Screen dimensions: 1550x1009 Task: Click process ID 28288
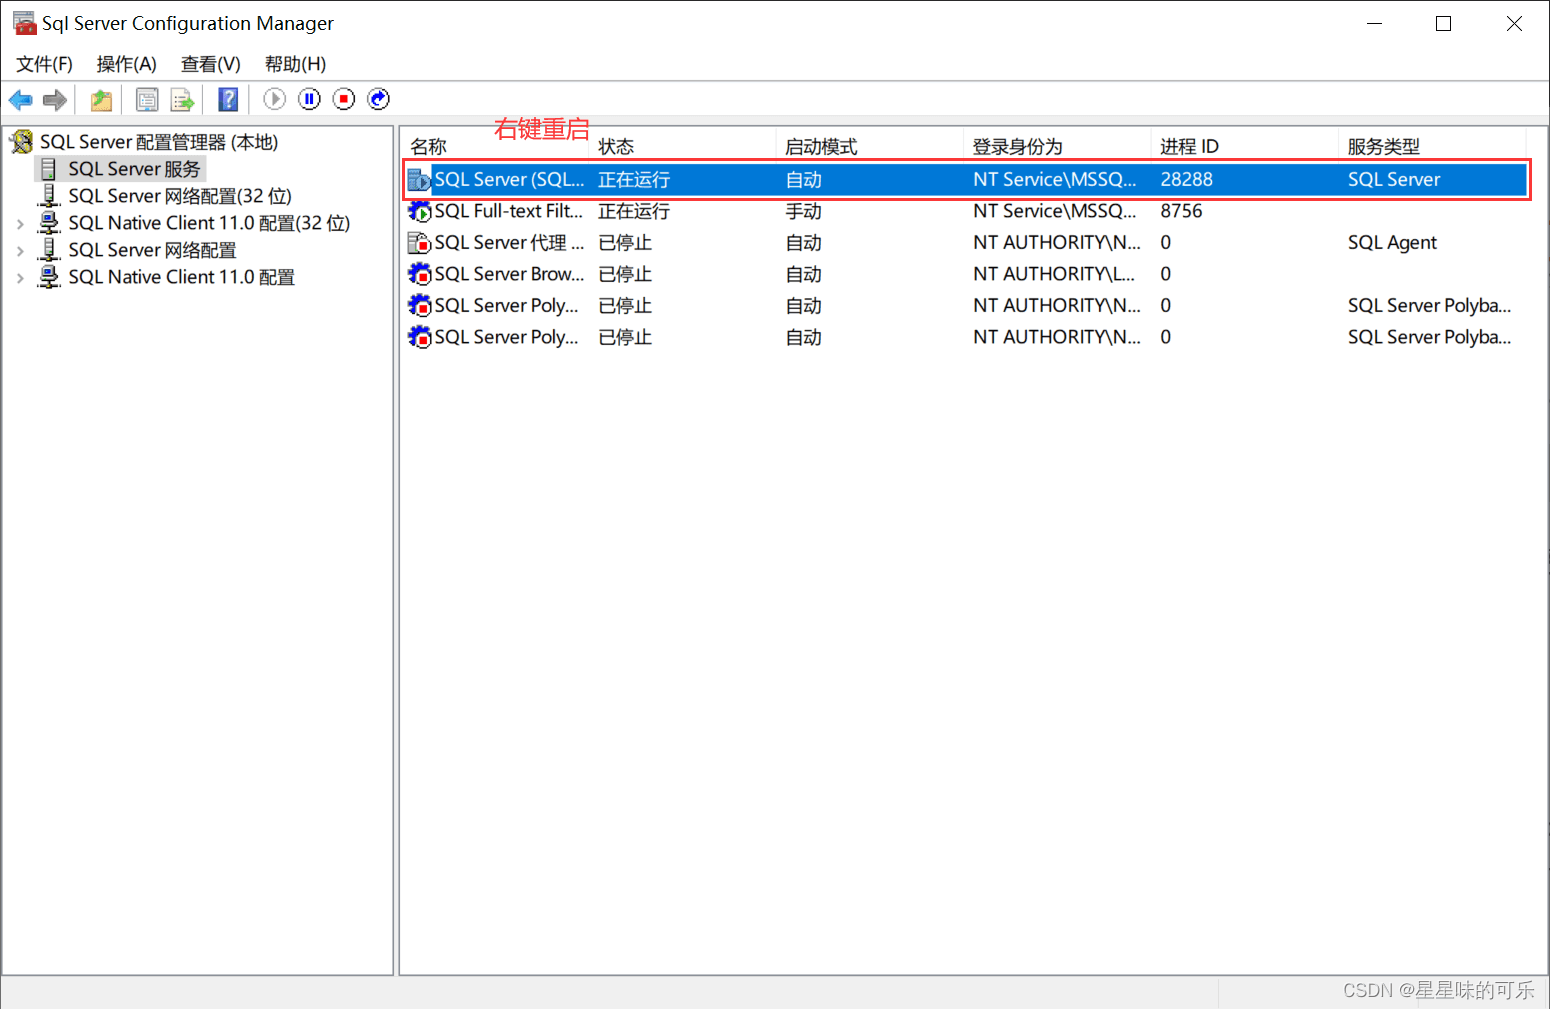[x=1186, y=180]
